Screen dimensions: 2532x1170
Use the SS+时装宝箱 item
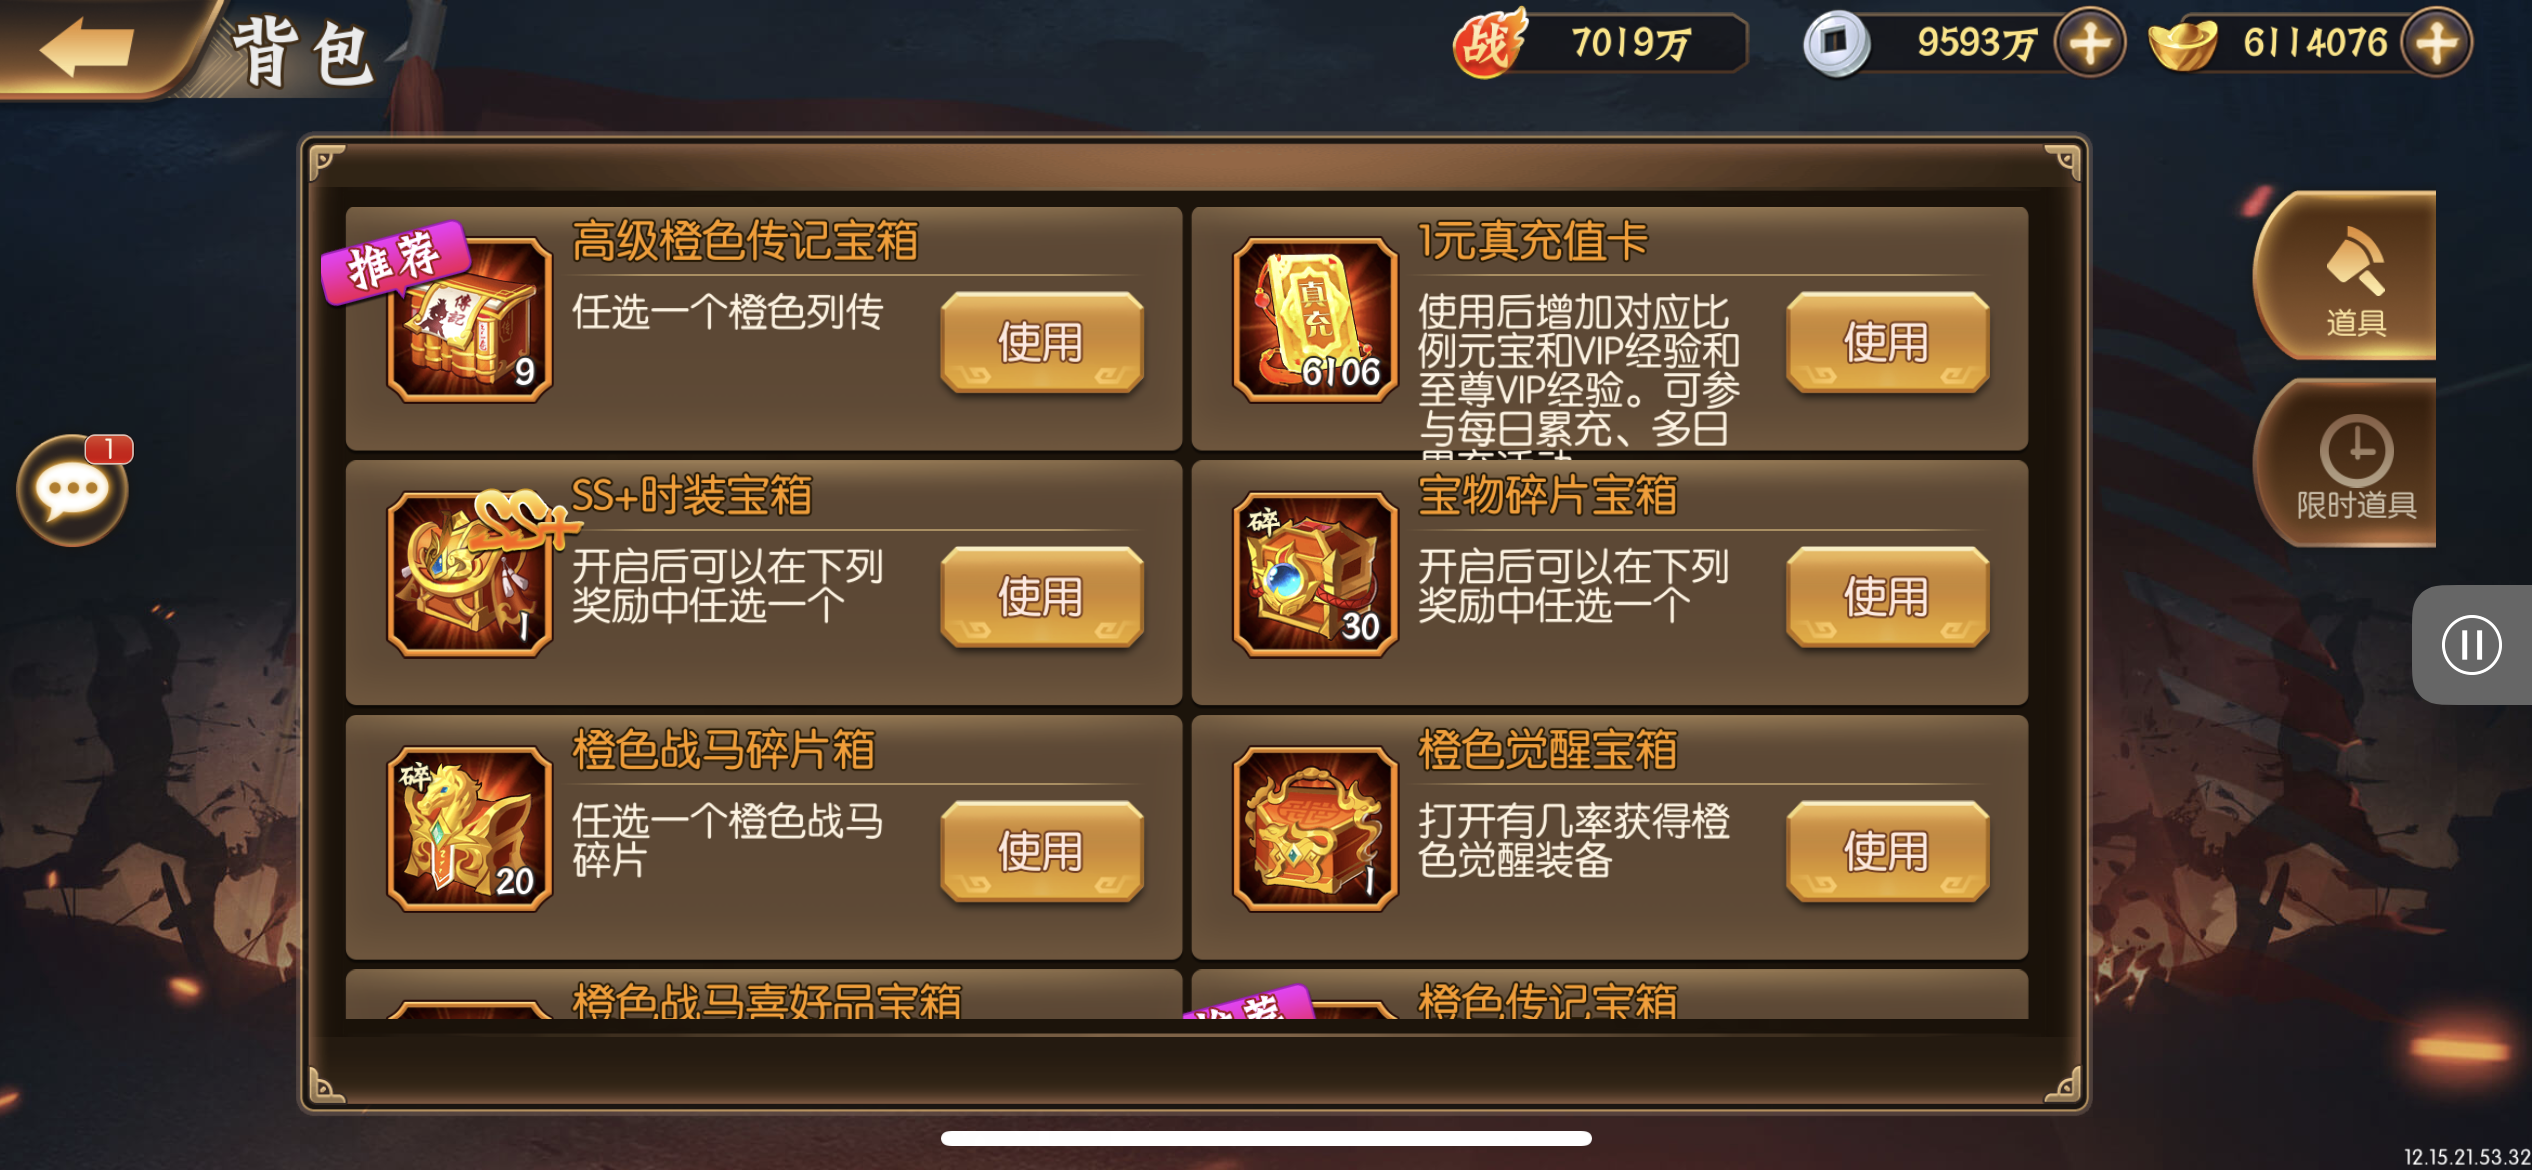click(1041, 597)
